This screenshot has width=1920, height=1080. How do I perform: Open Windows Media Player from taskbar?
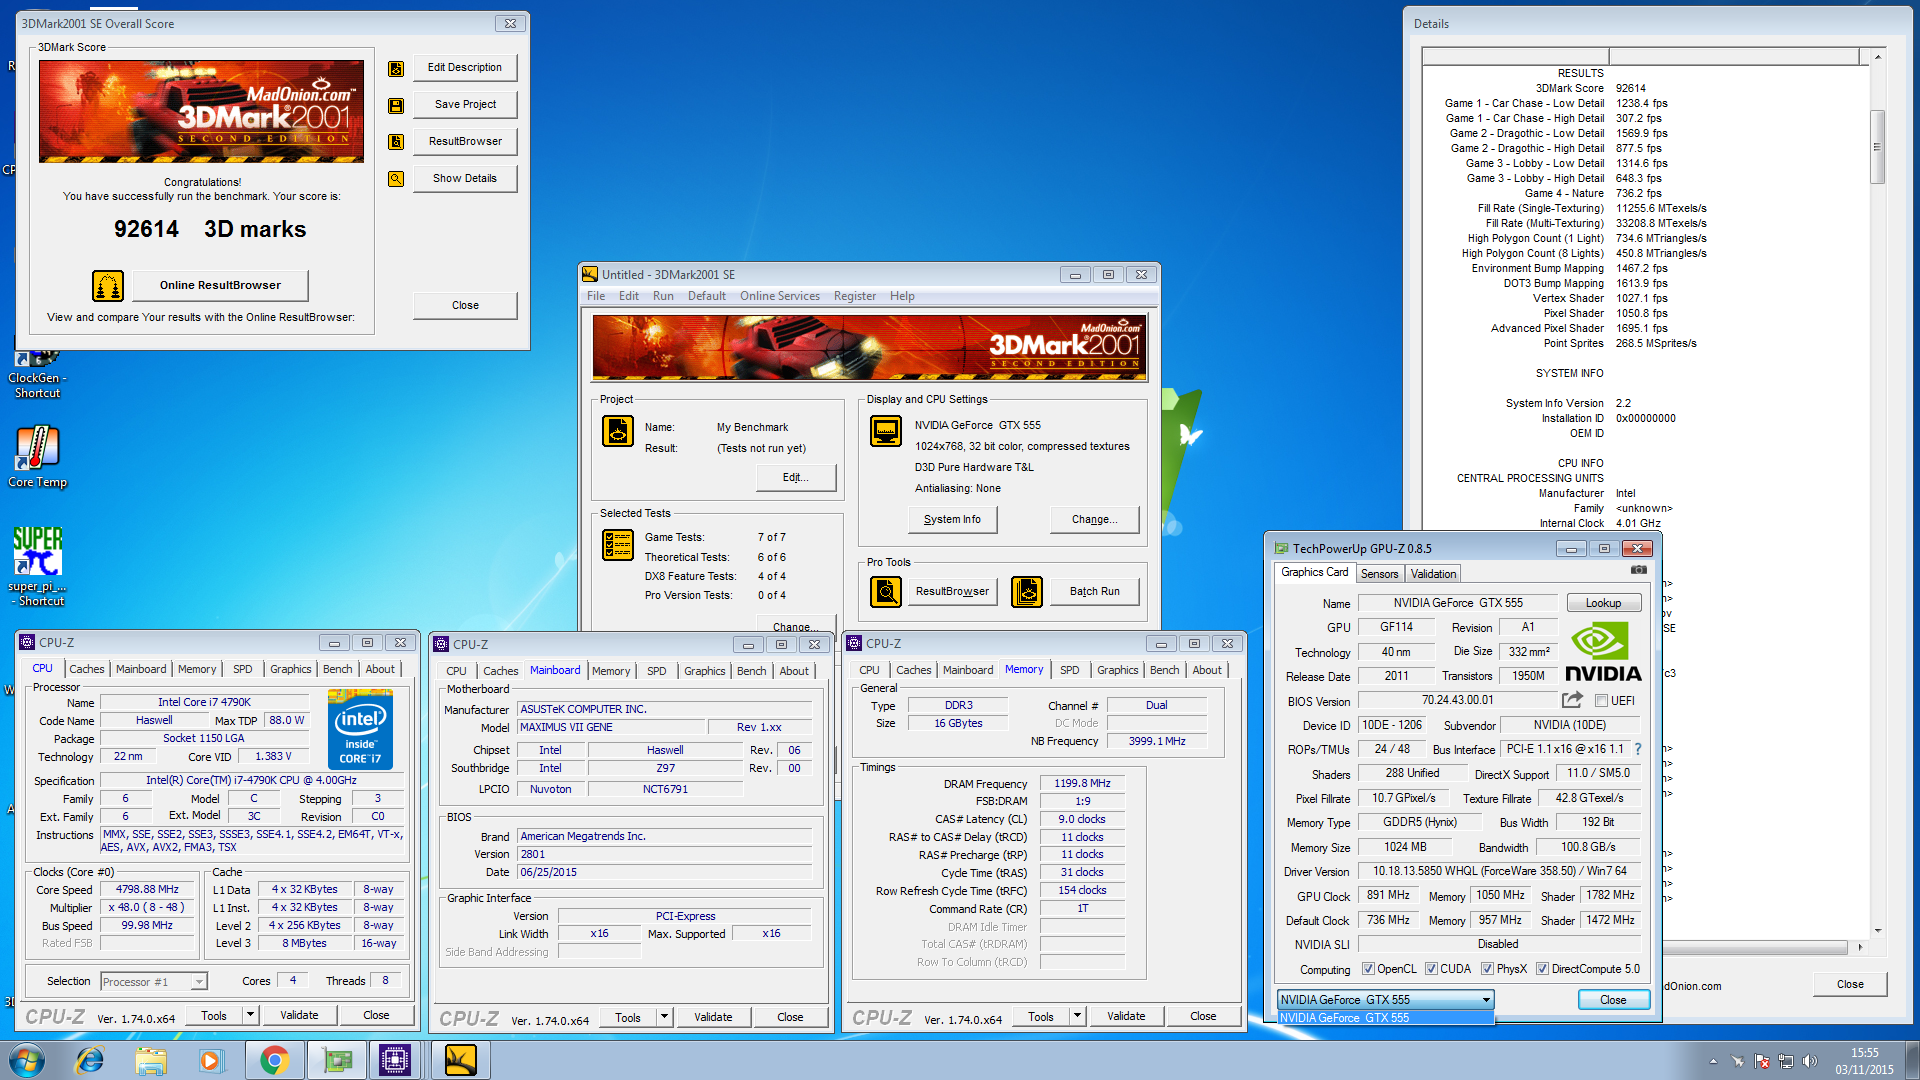[x=210, y=1060]
